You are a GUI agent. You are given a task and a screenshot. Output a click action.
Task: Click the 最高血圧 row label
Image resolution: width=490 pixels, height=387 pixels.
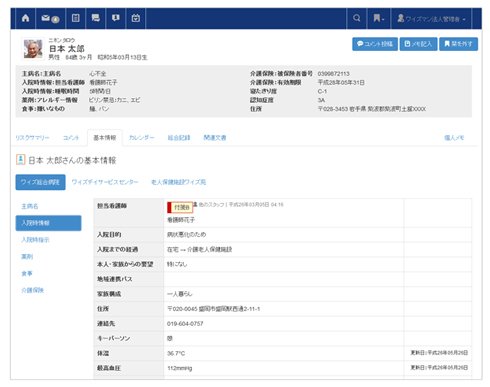pos(109,368)
